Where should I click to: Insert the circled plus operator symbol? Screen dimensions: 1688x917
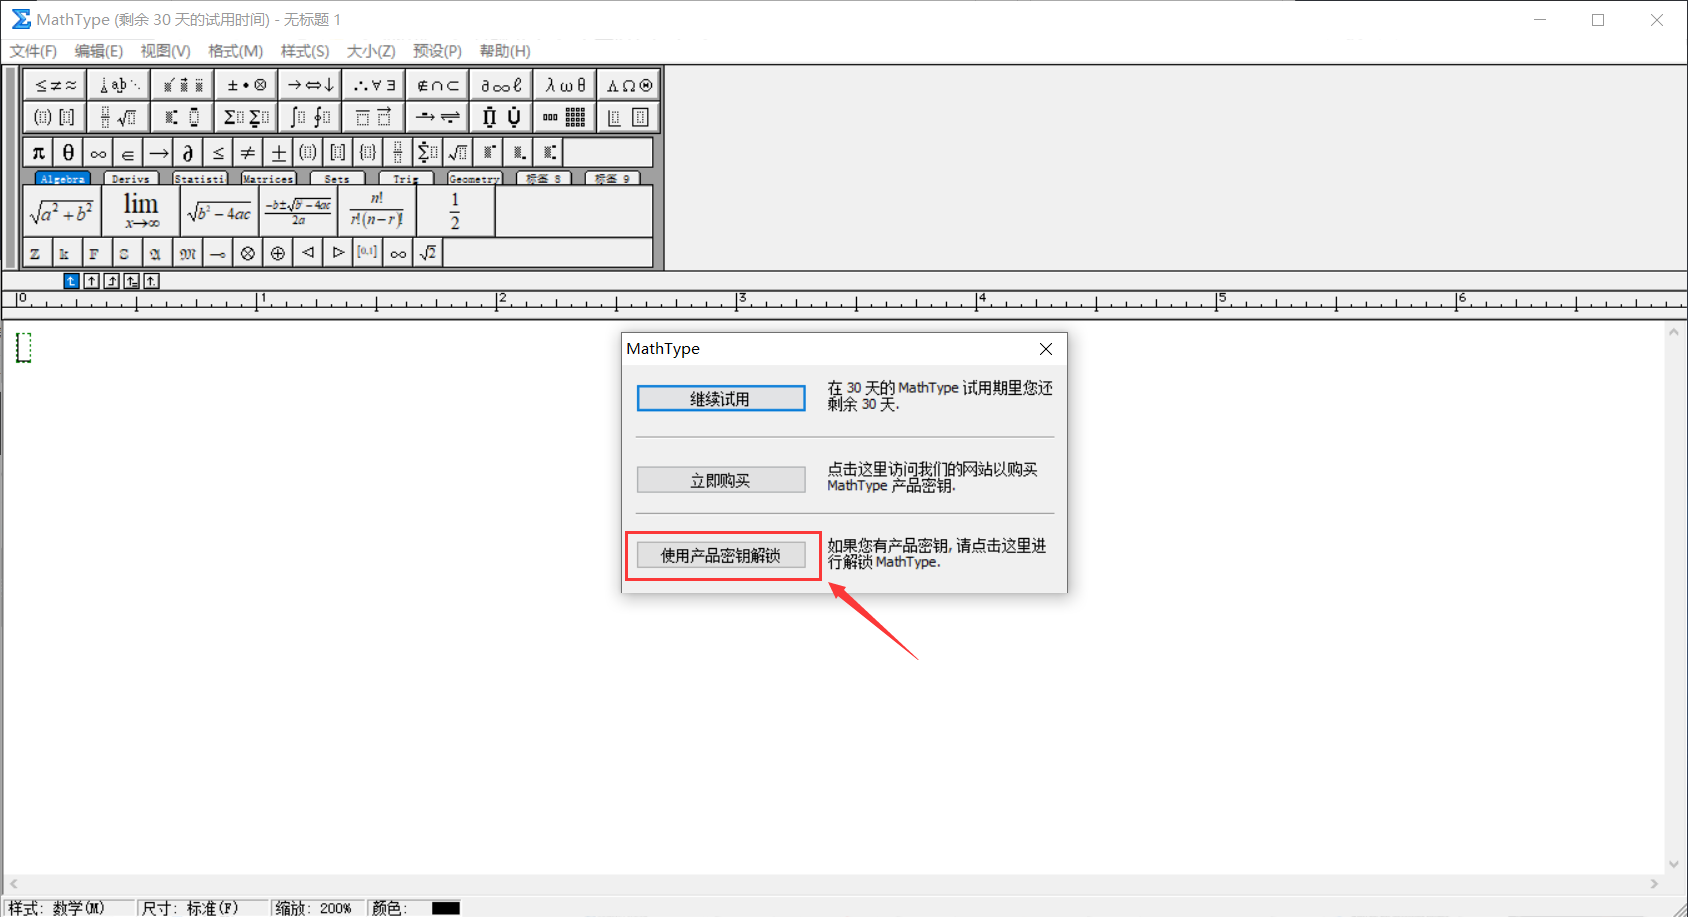click(278, 253)
